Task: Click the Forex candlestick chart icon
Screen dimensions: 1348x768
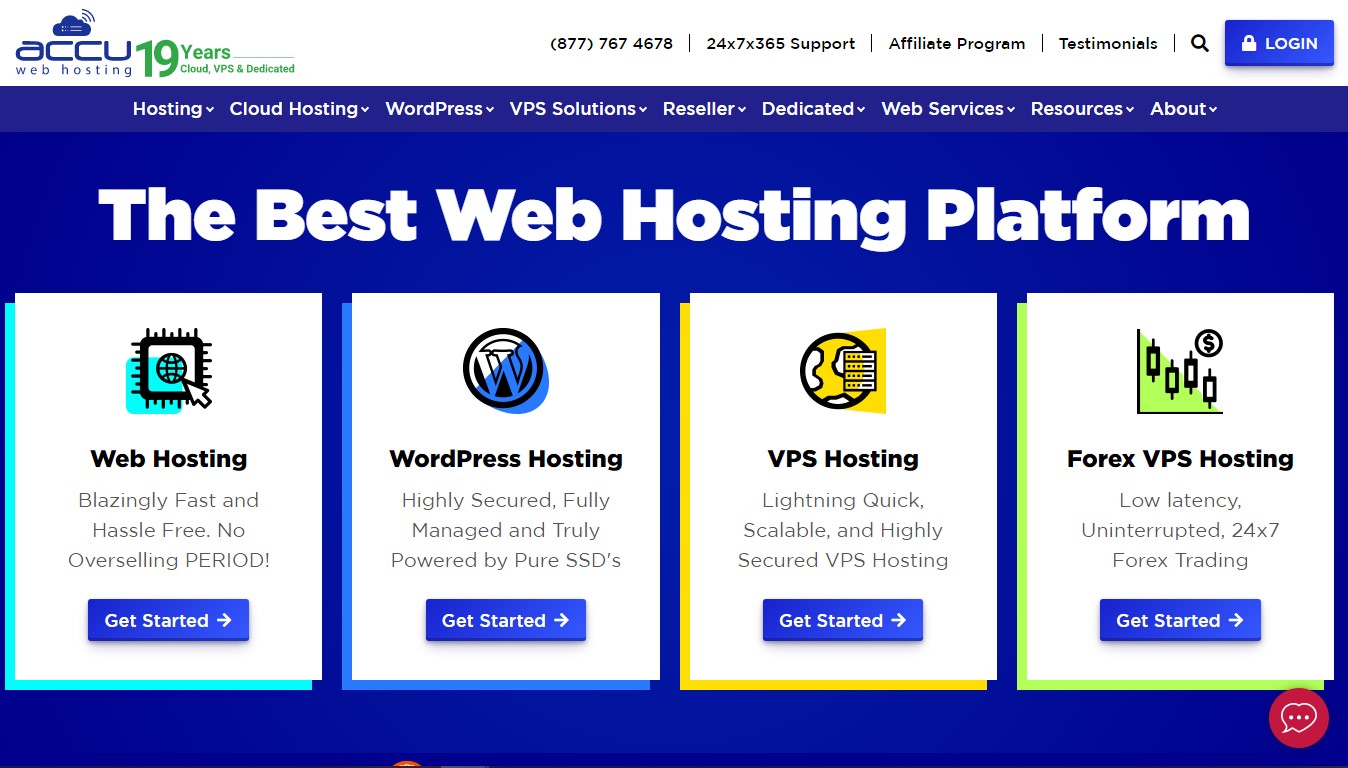Action: point(1180,370)
